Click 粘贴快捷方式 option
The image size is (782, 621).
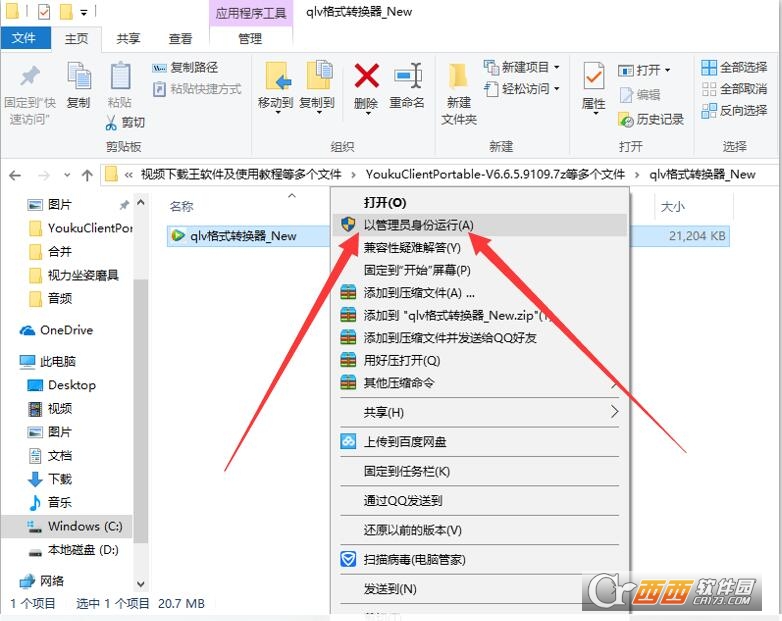point(197,89)
